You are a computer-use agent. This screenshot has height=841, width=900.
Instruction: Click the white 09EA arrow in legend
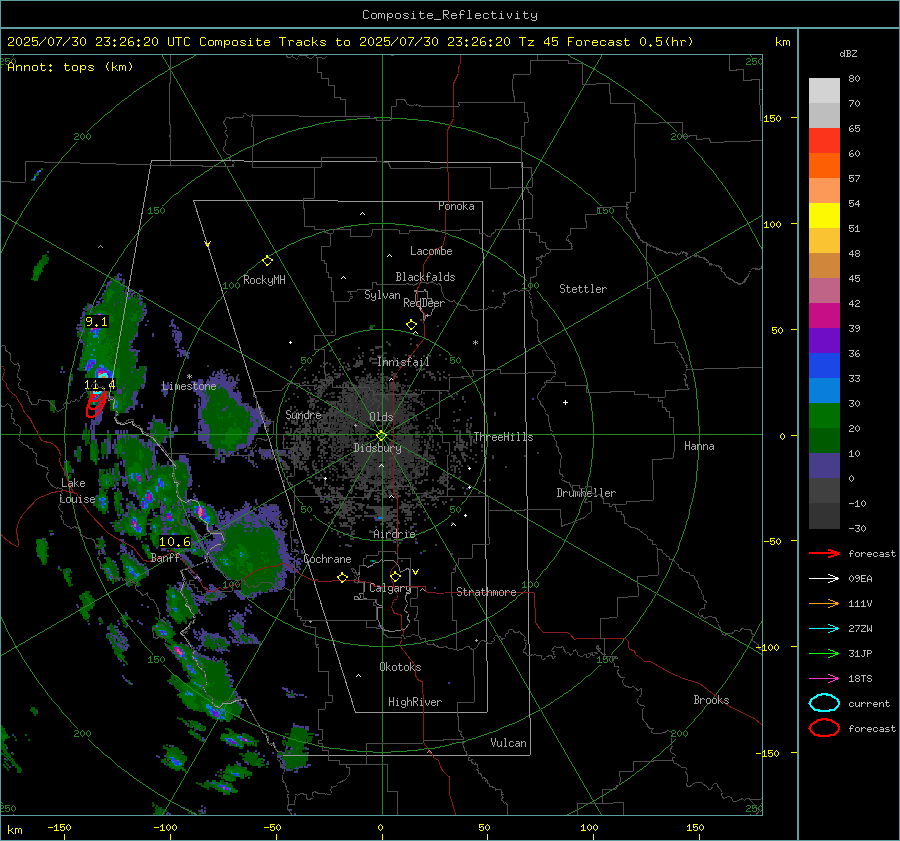click(824, 579)
